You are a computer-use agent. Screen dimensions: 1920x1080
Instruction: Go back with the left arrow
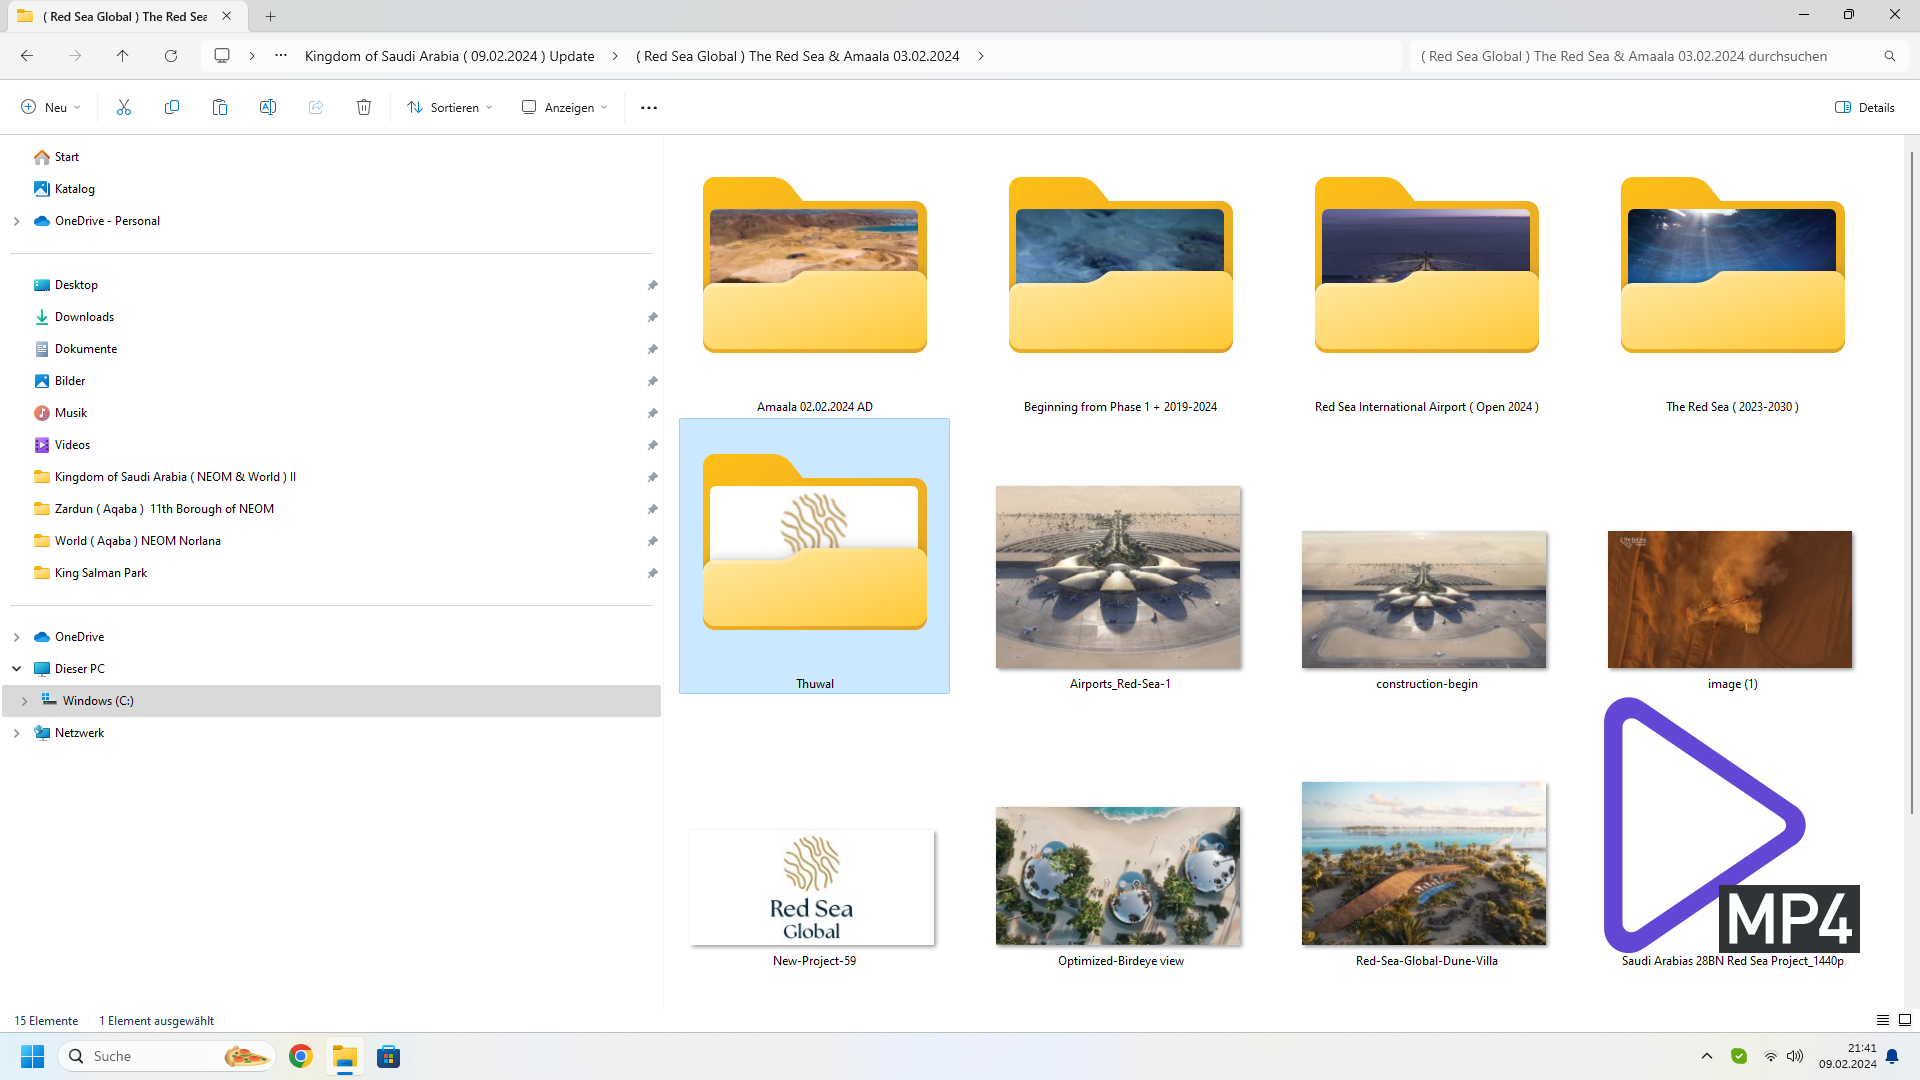tap(27, 56)
